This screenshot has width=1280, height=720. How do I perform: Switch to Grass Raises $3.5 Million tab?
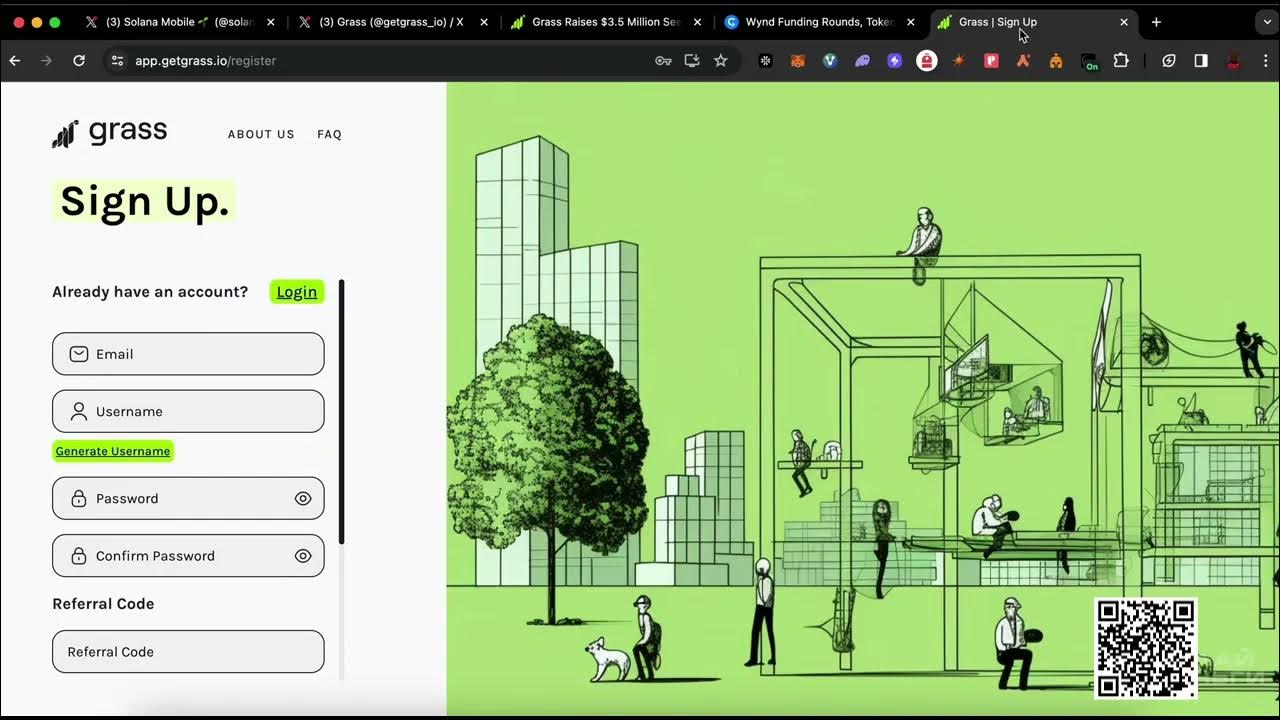coord(607,22)
